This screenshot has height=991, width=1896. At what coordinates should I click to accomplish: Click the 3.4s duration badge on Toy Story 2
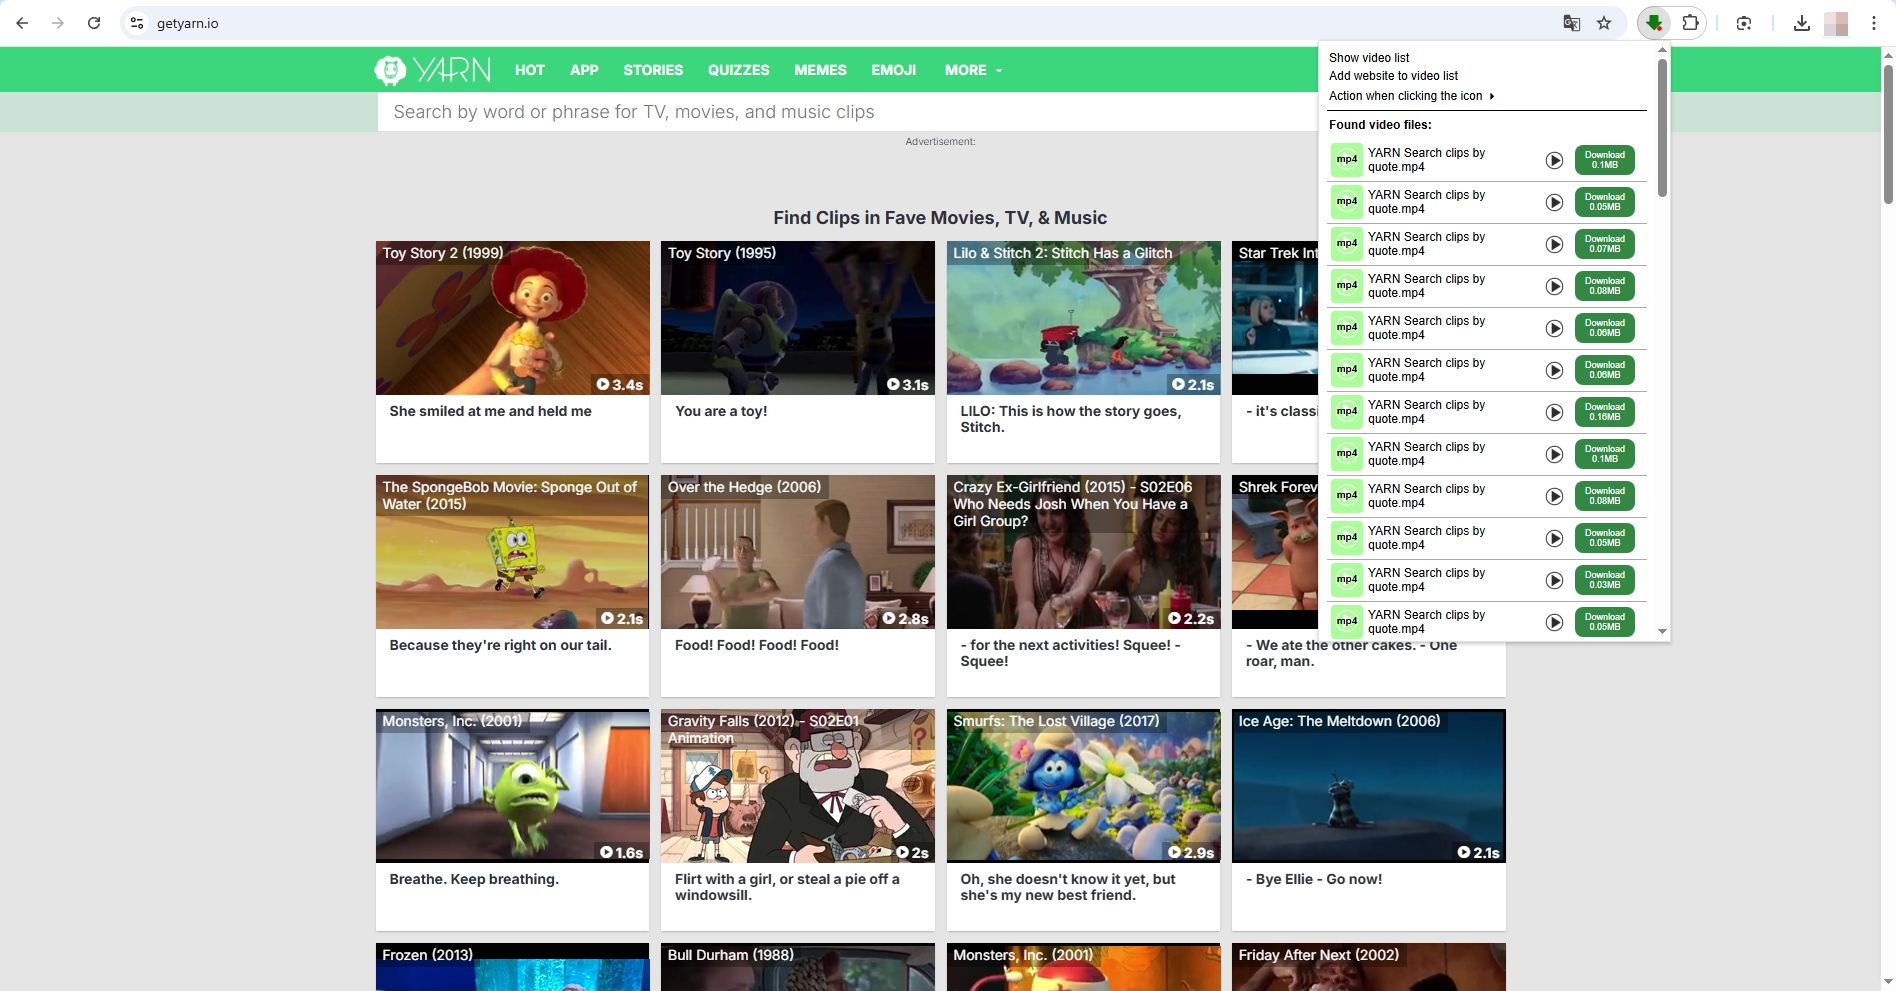pos(620,384)
